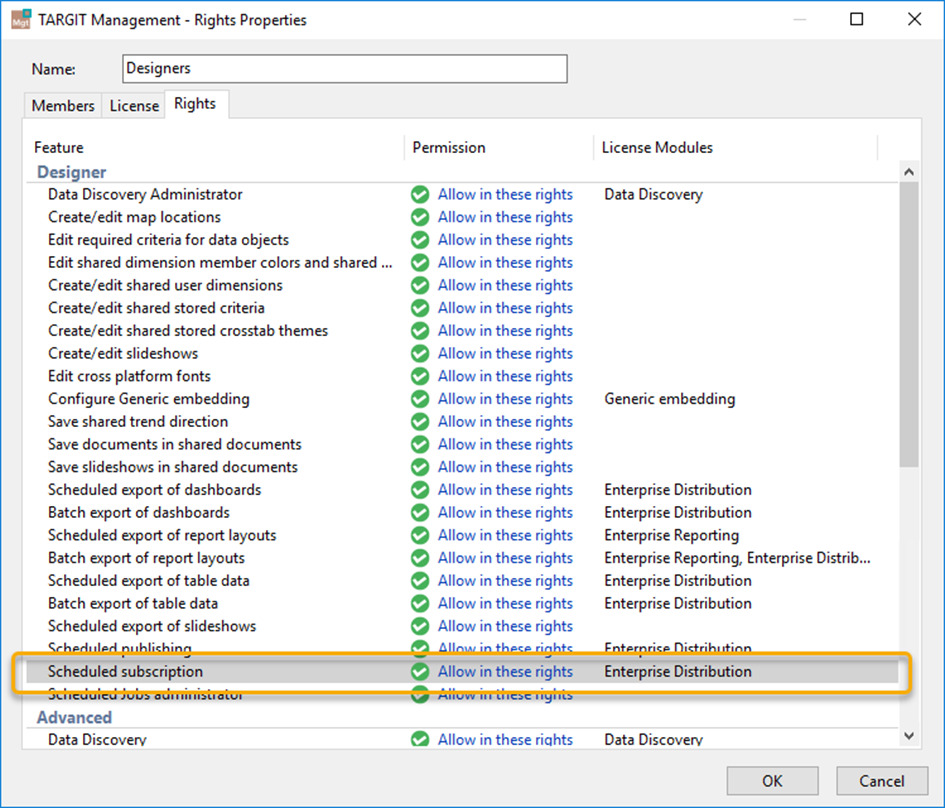Select Scheduled subscription feature row
Screen dimensions: 945x808
pyautogui.click(x=462, y=671)
